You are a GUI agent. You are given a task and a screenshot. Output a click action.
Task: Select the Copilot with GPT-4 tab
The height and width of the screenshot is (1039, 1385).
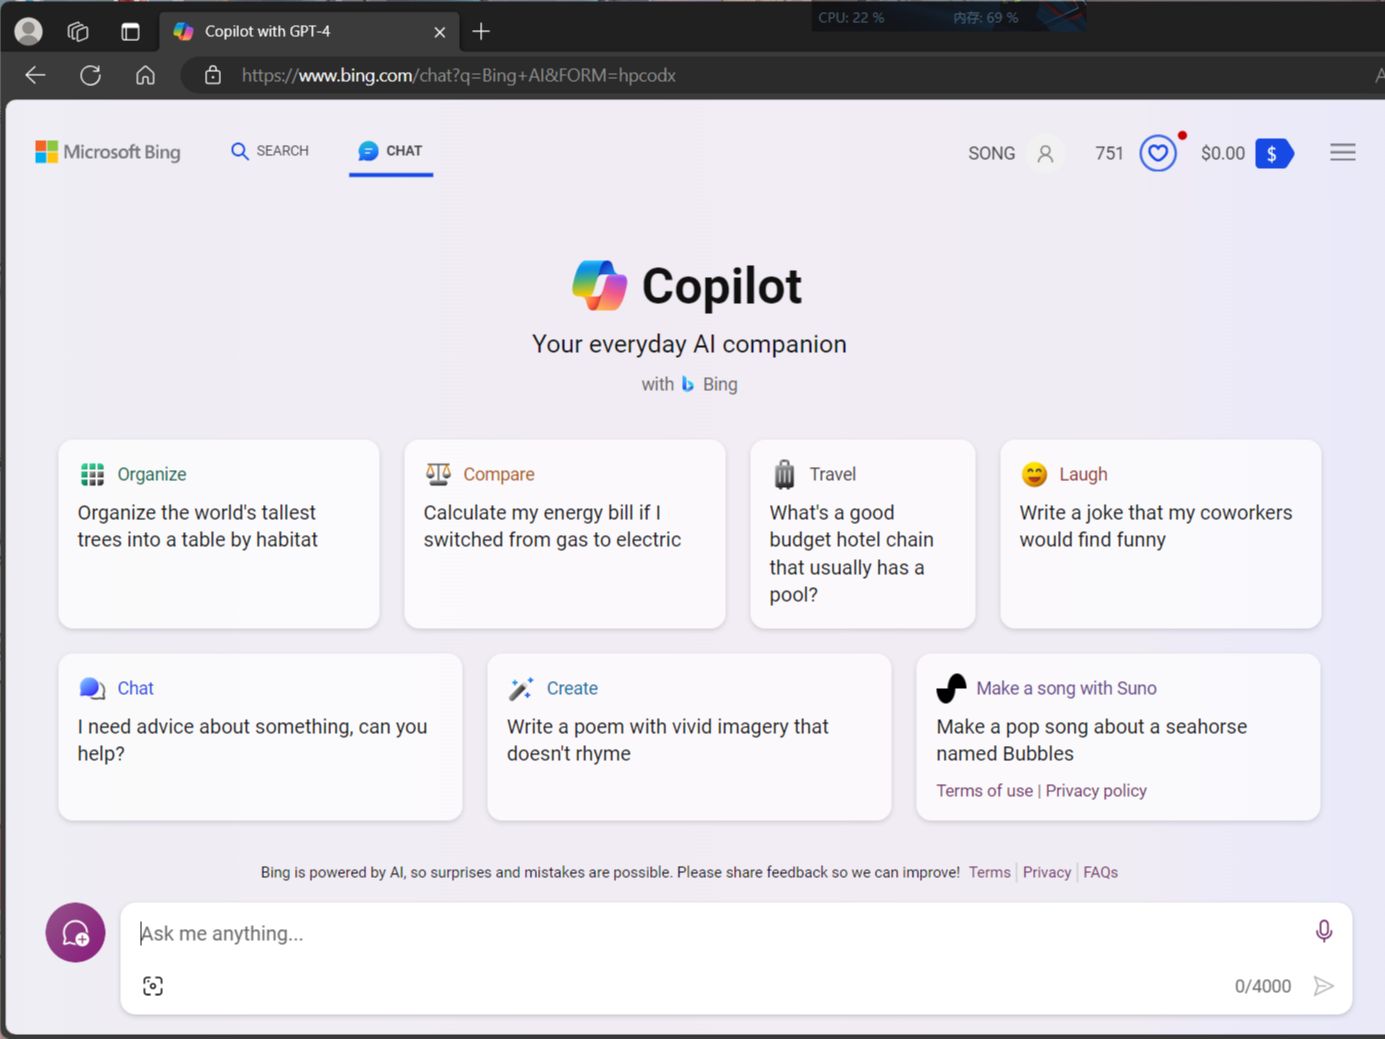point(309,32)
